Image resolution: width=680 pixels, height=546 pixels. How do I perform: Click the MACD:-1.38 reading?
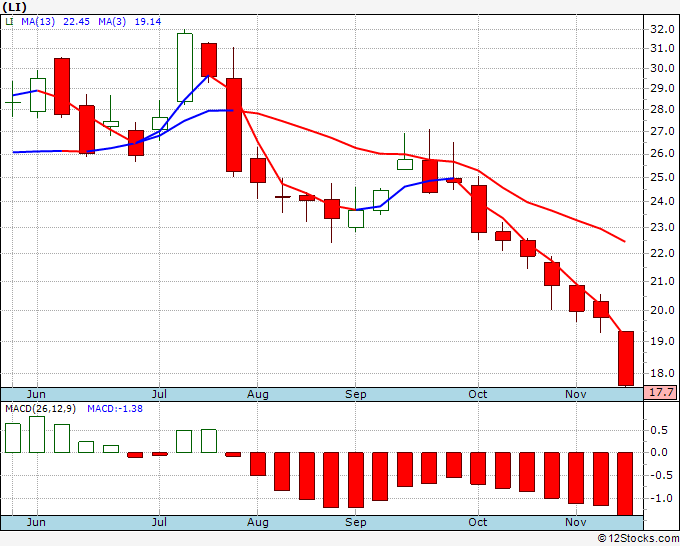coord(115,409)
